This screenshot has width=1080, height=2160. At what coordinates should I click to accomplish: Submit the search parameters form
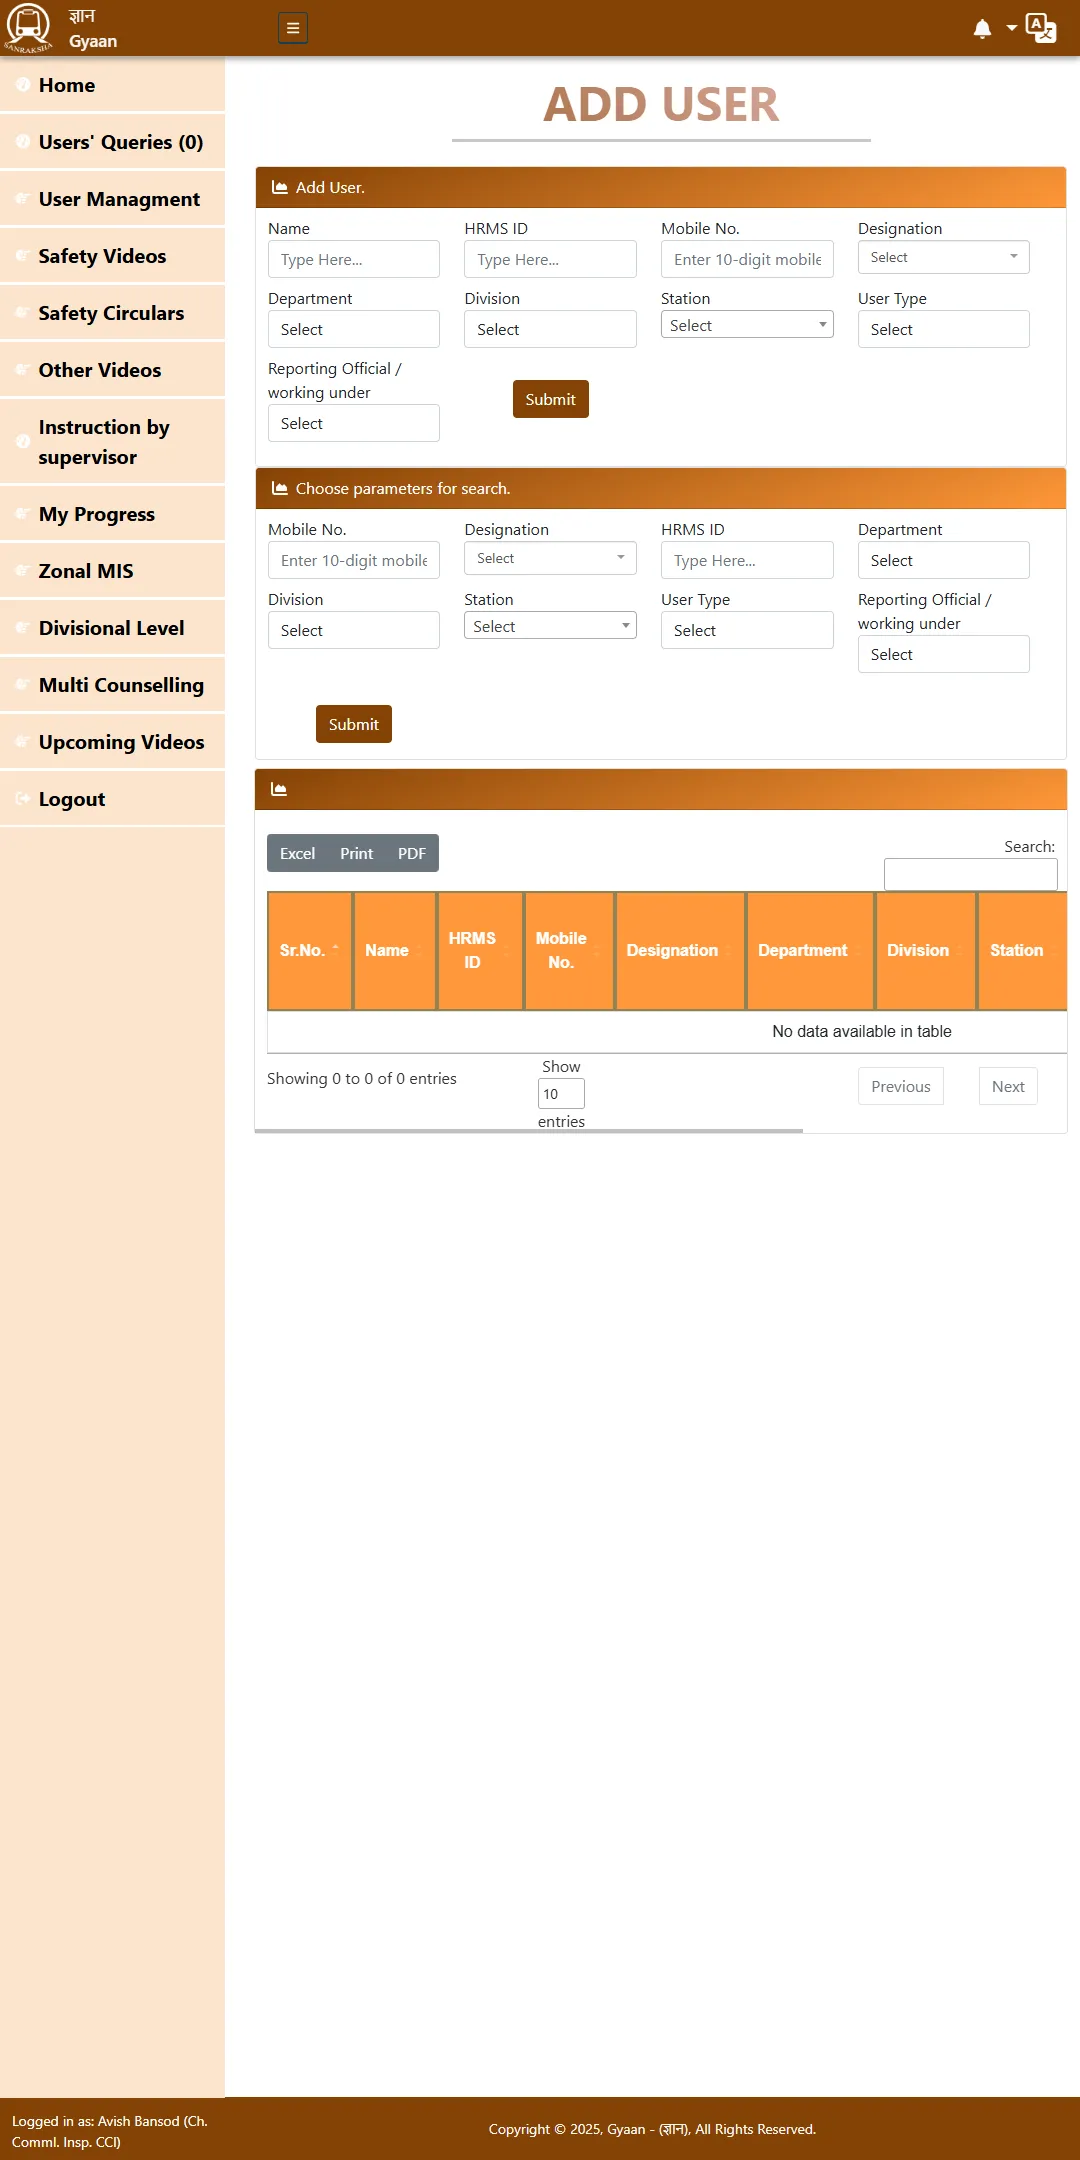click(354, 724)
